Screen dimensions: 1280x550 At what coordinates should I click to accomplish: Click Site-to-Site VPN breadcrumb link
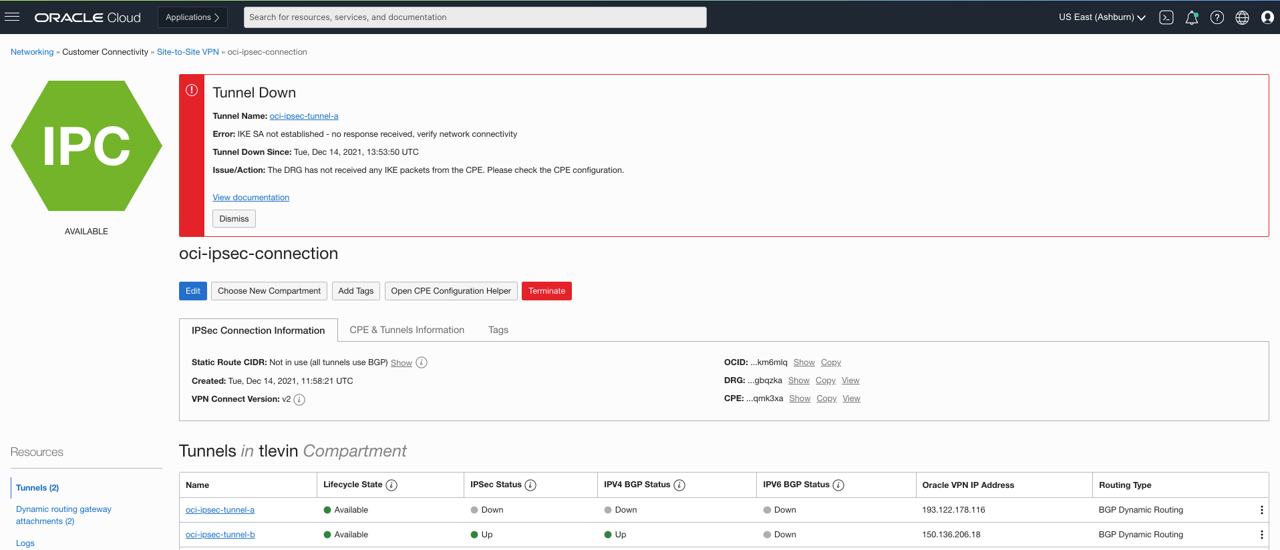[188, 52]
